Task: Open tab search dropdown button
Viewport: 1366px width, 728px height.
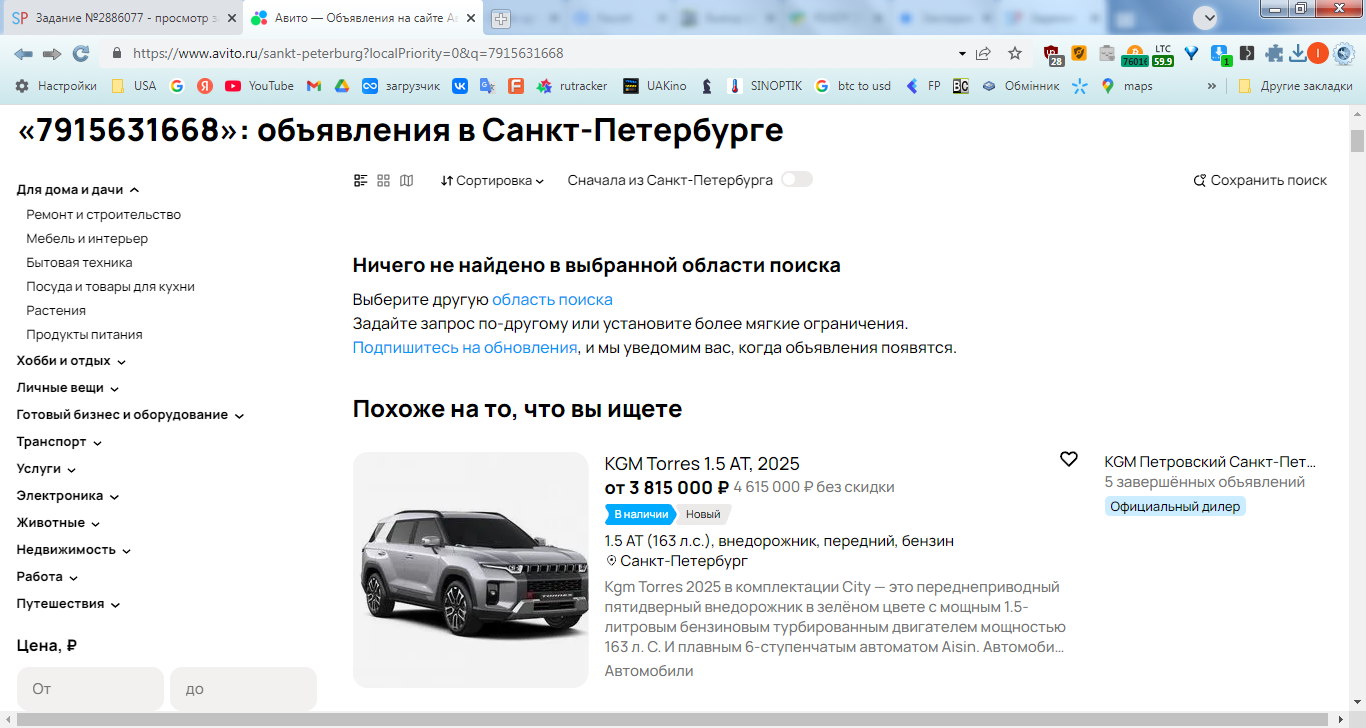Action: click(x=1209, y=17)
